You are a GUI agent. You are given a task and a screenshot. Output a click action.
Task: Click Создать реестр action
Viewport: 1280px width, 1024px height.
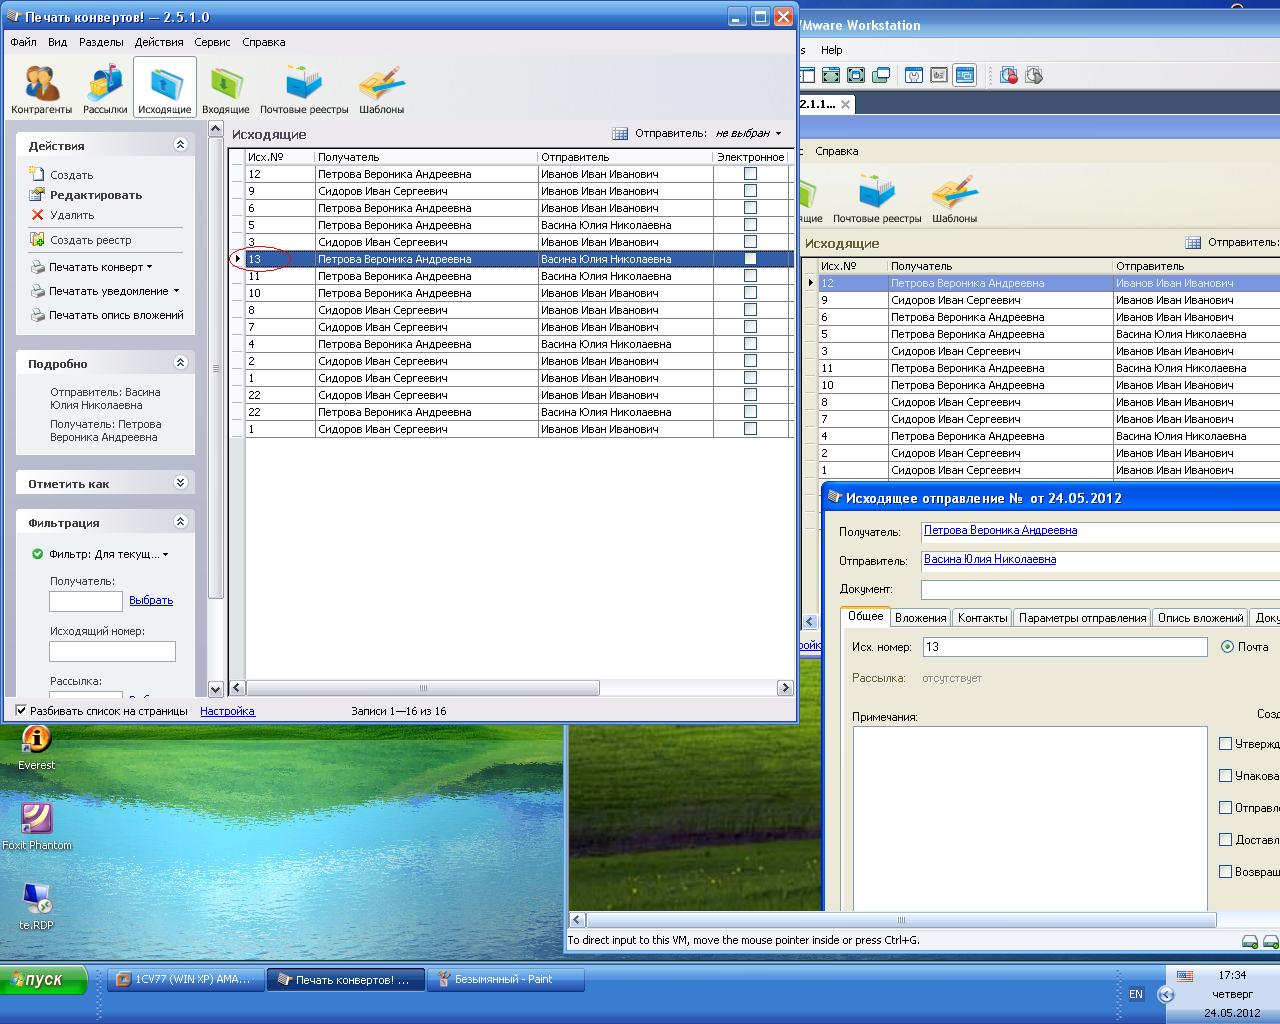[90, 240]
